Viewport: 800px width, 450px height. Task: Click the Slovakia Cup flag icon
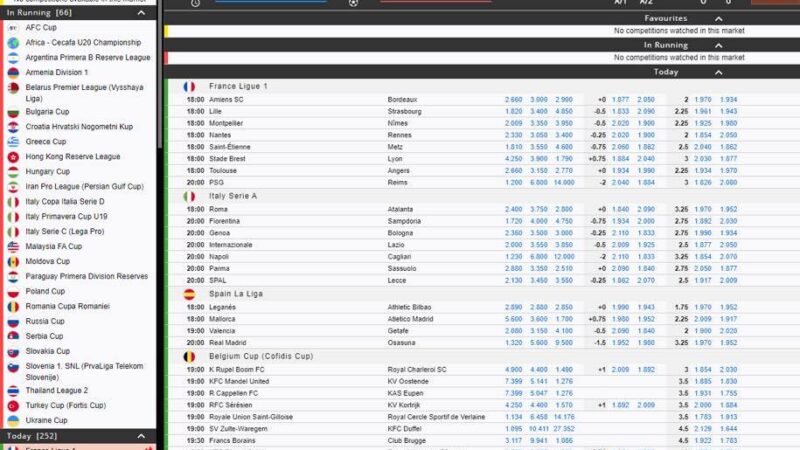coord(13,352)
